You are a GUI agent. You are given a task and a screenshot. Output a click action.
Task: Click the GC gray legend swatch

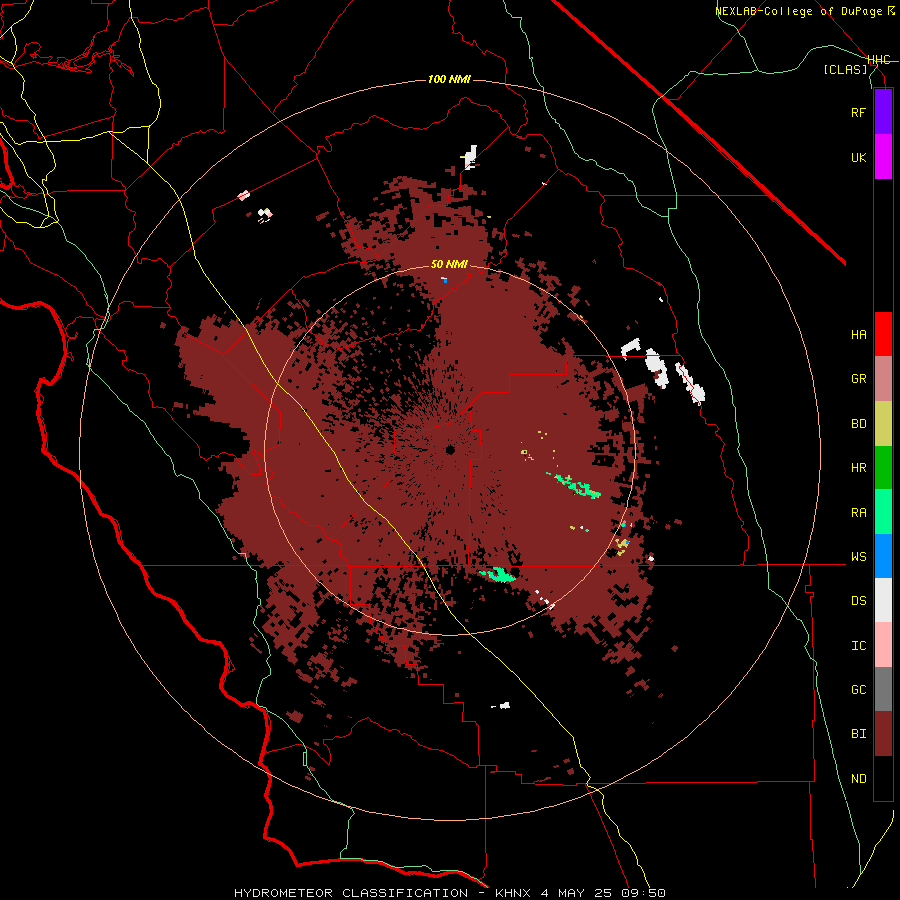tap(883, 689)
